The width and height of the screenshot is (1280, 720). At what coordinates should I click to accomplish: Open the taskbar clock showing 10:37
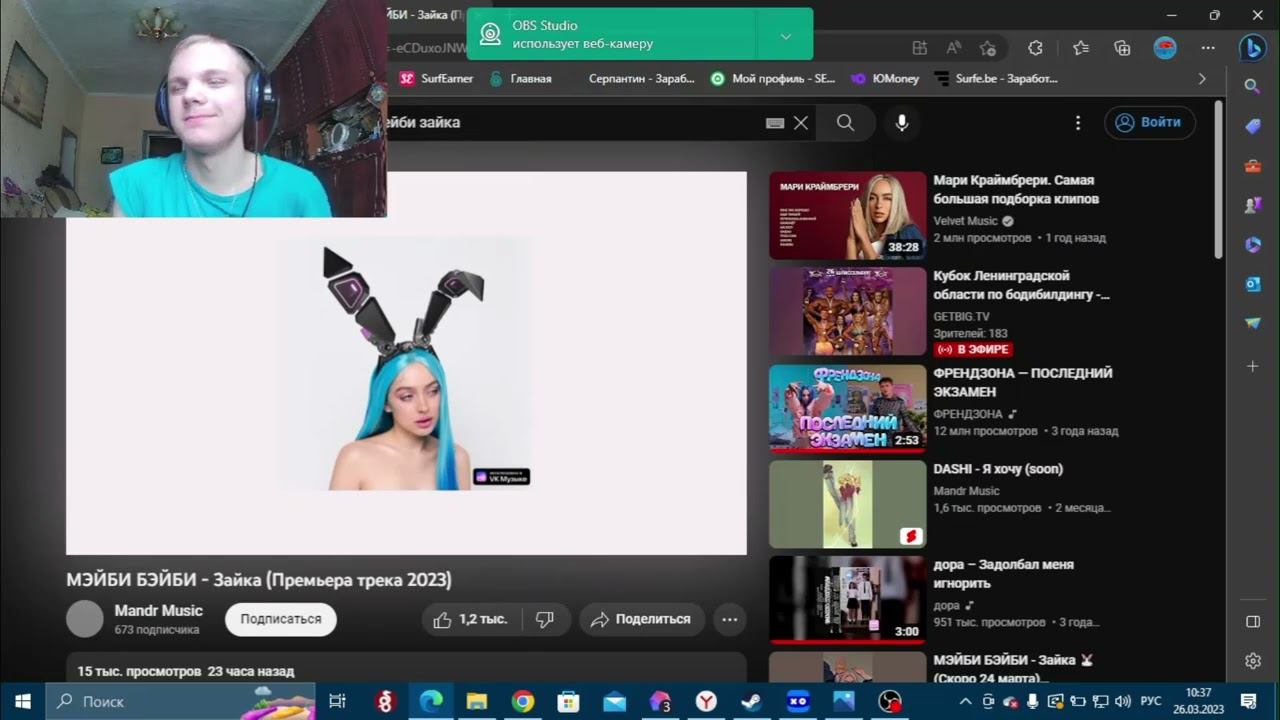coord(1198,702)
